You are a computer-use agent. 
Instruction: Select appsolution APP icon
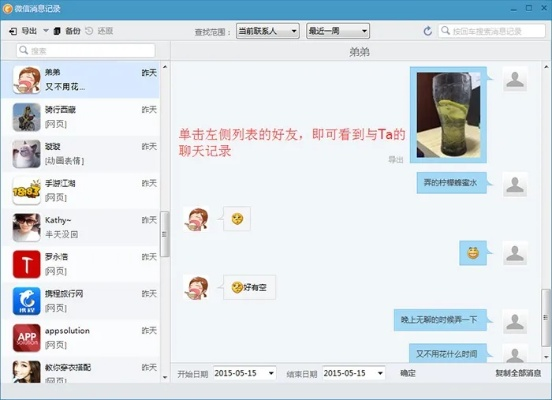(x=27, y=338)
